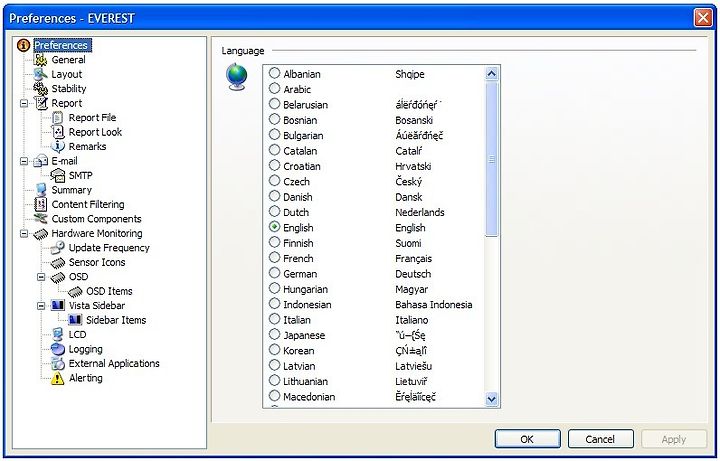
Task: Pick the Dutch language radio button
Action: pyautogui.click(x=274, y=211)
